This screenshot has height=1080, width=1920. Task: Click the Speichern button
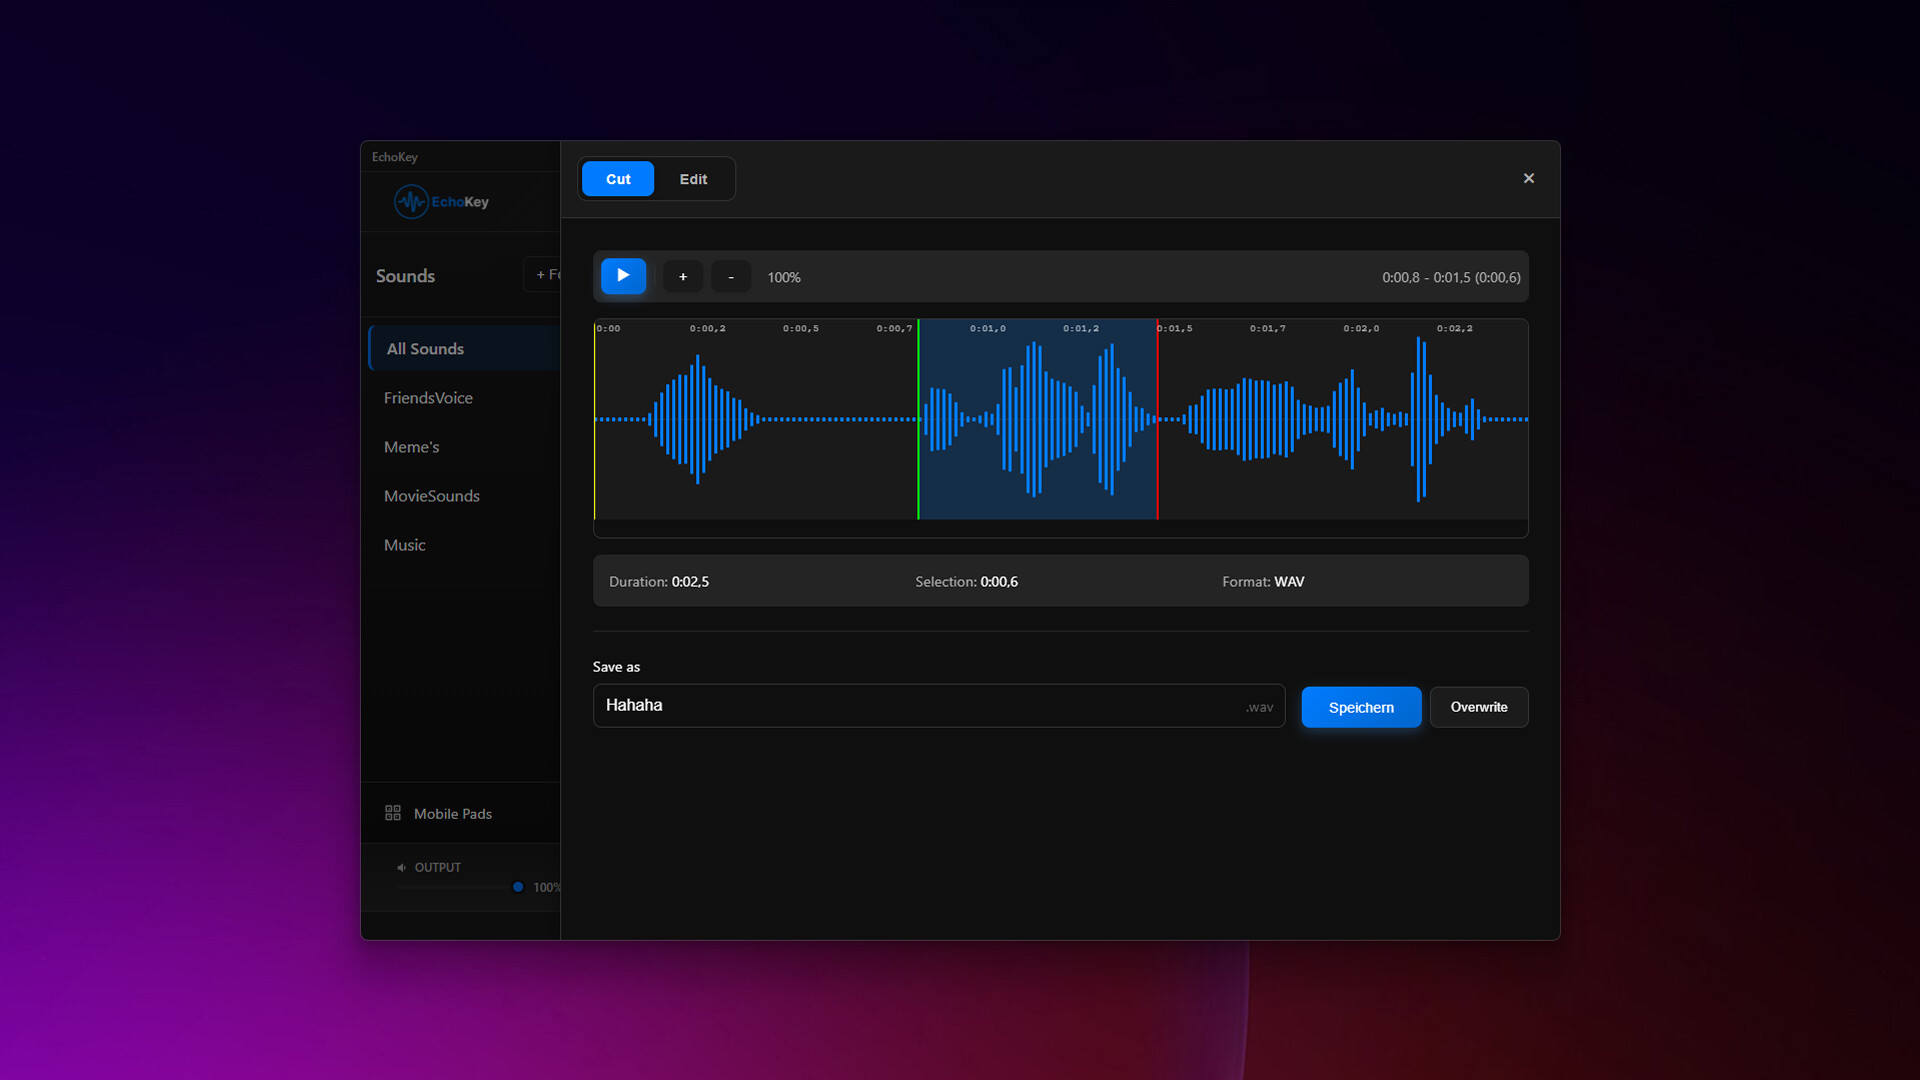click(1360, 707)
